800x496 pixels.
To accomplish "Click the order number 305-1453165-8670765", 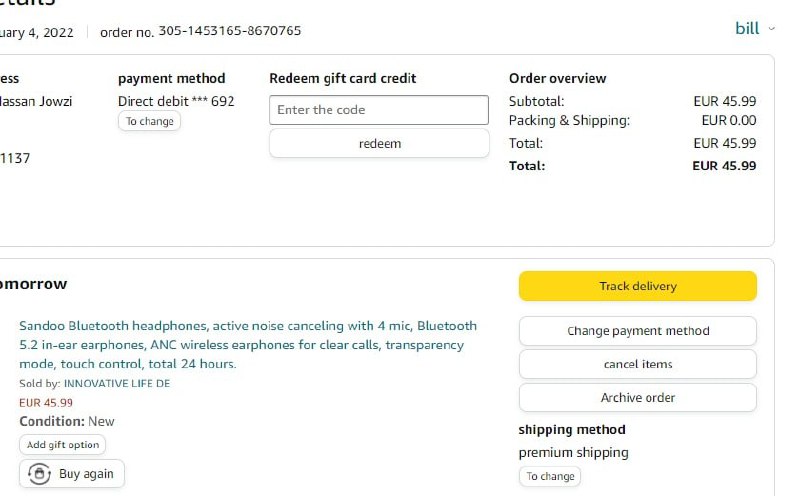I will (229, 31).
